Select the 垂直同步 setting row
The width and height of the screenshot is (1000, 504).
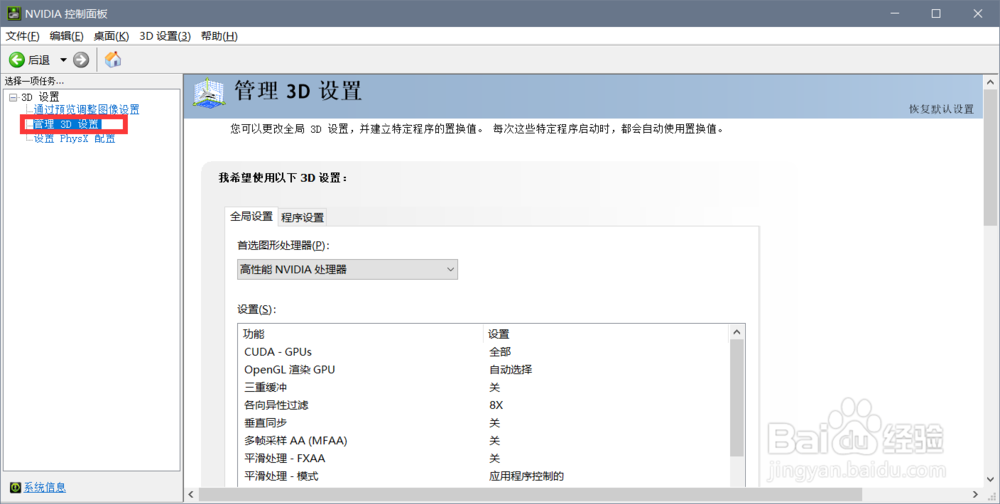[484, 423]
